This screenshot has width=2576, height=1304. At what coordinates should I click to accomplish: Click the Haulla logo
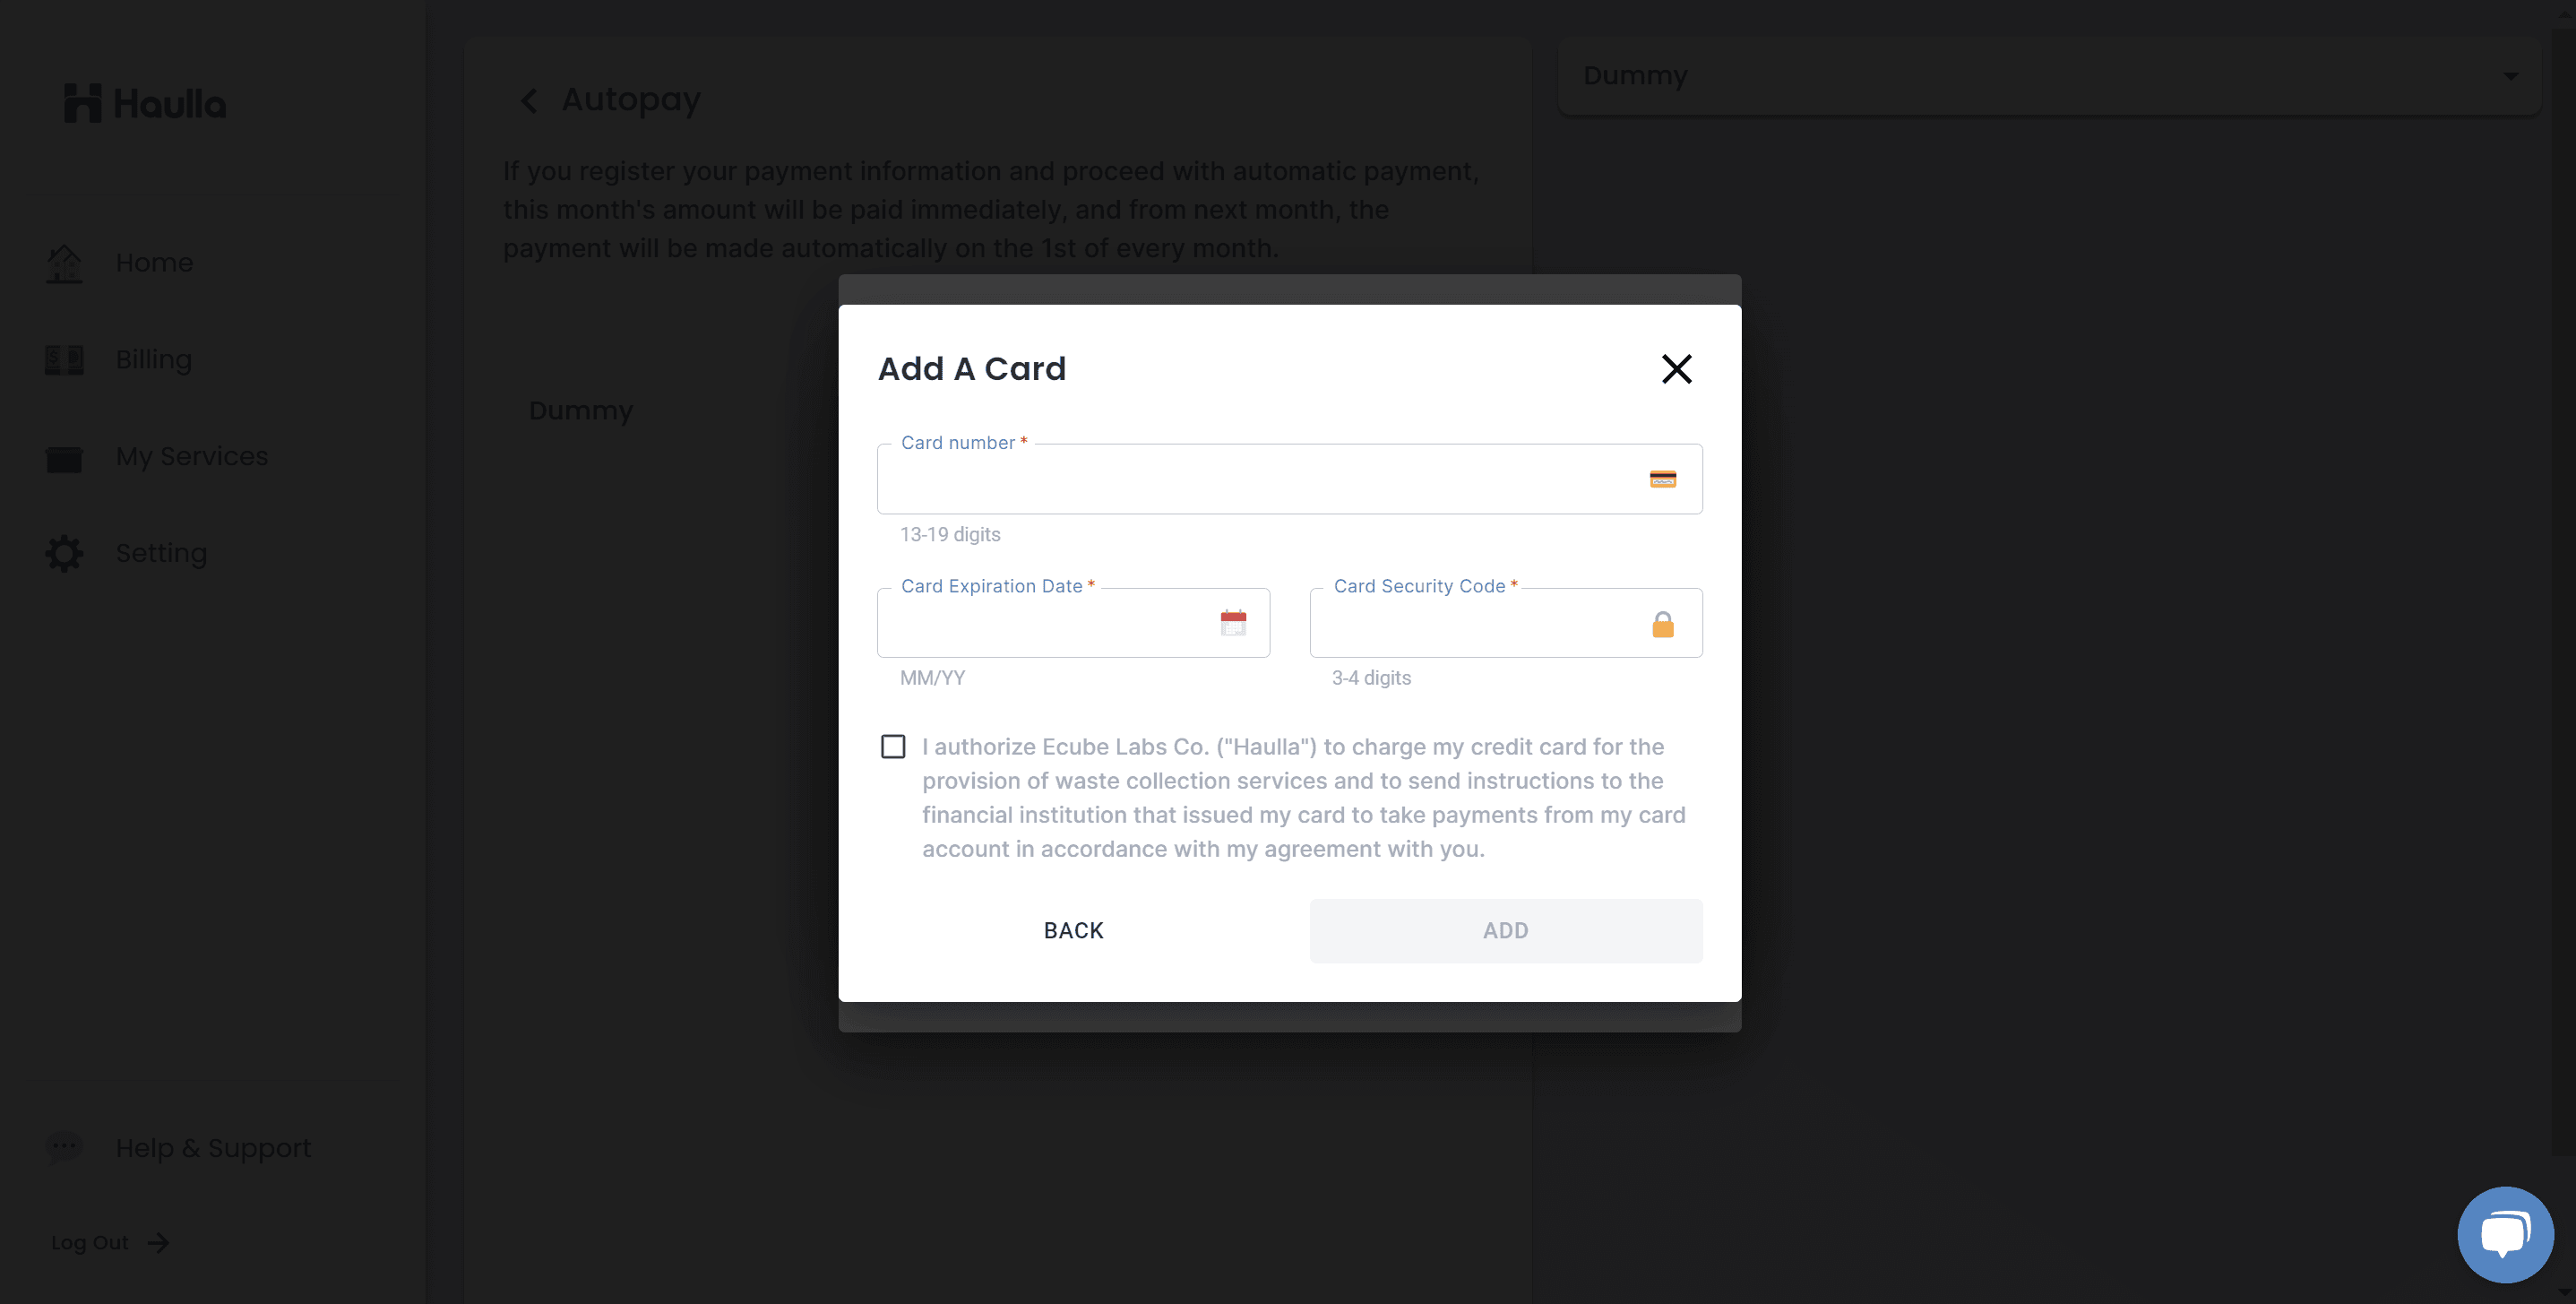click(x=146, y=103)
